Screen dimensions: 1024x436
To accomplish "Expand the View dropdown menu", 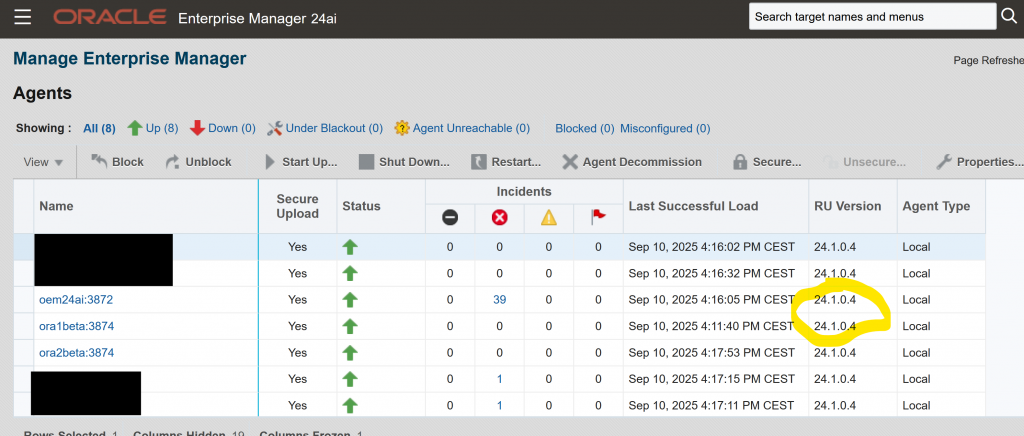I will coord(44,162).
